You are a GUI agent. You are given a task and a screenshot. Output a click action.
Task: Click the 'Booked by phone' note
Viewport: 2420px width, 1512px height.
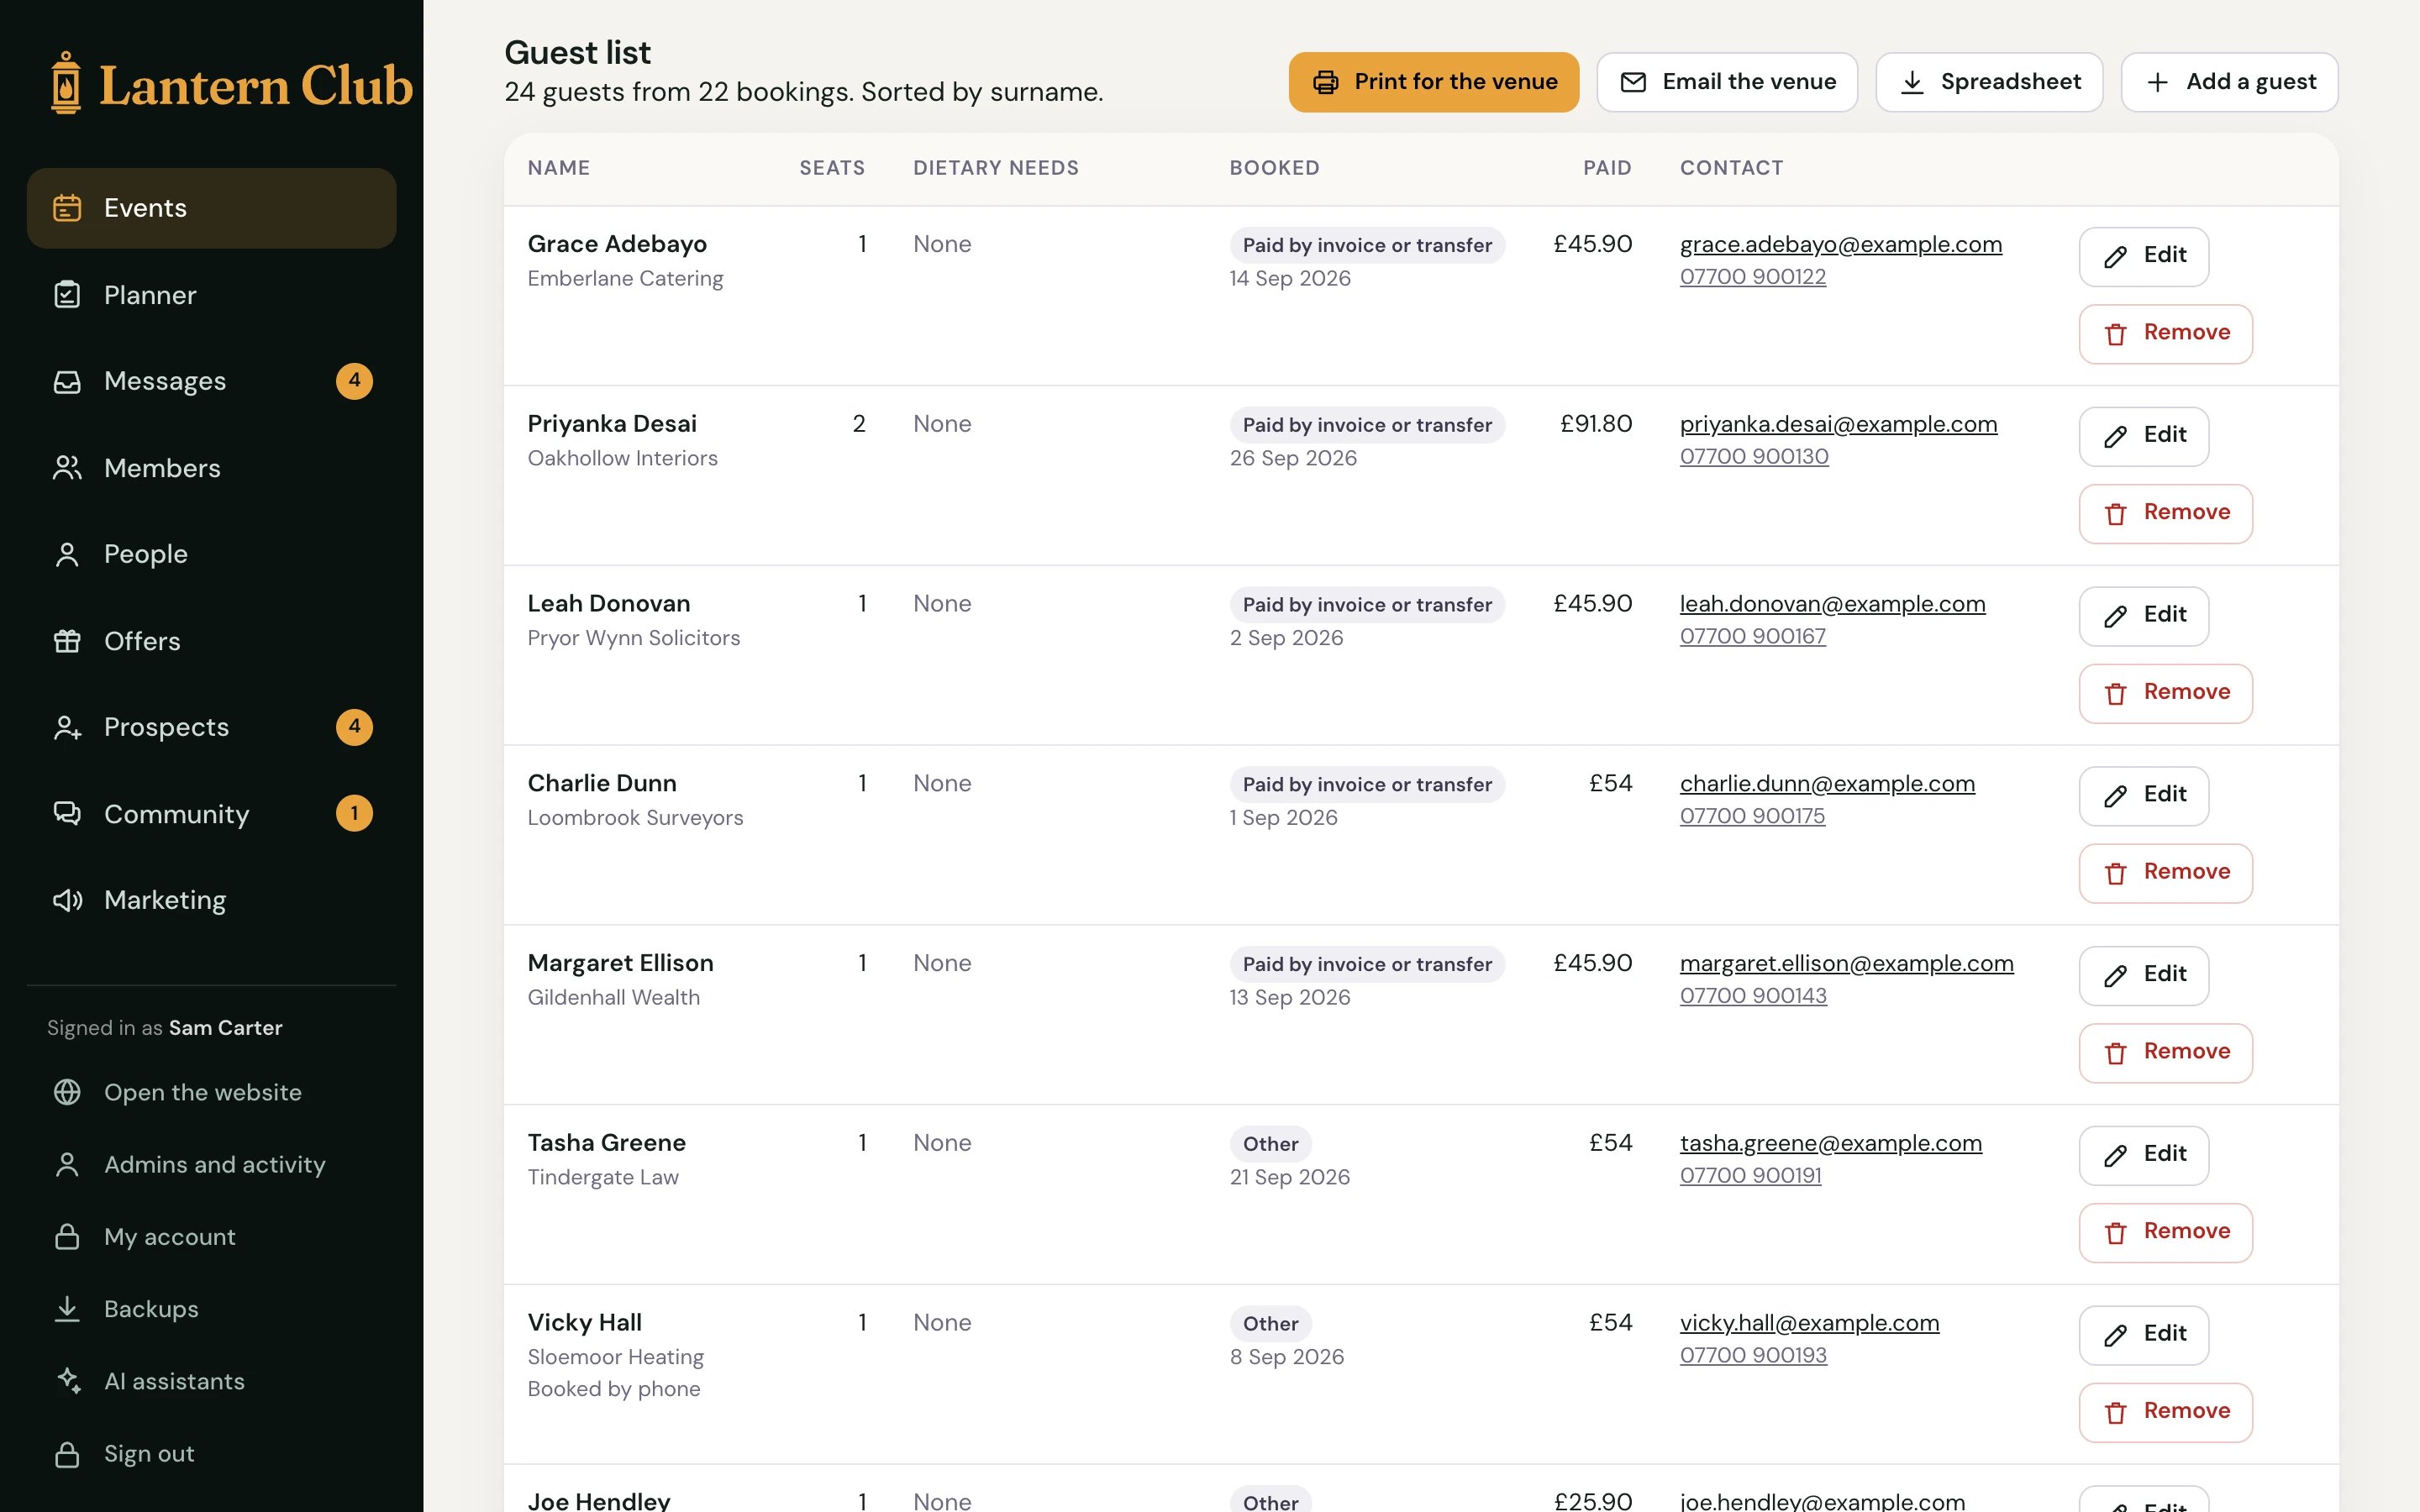[x=613, y=1389]
